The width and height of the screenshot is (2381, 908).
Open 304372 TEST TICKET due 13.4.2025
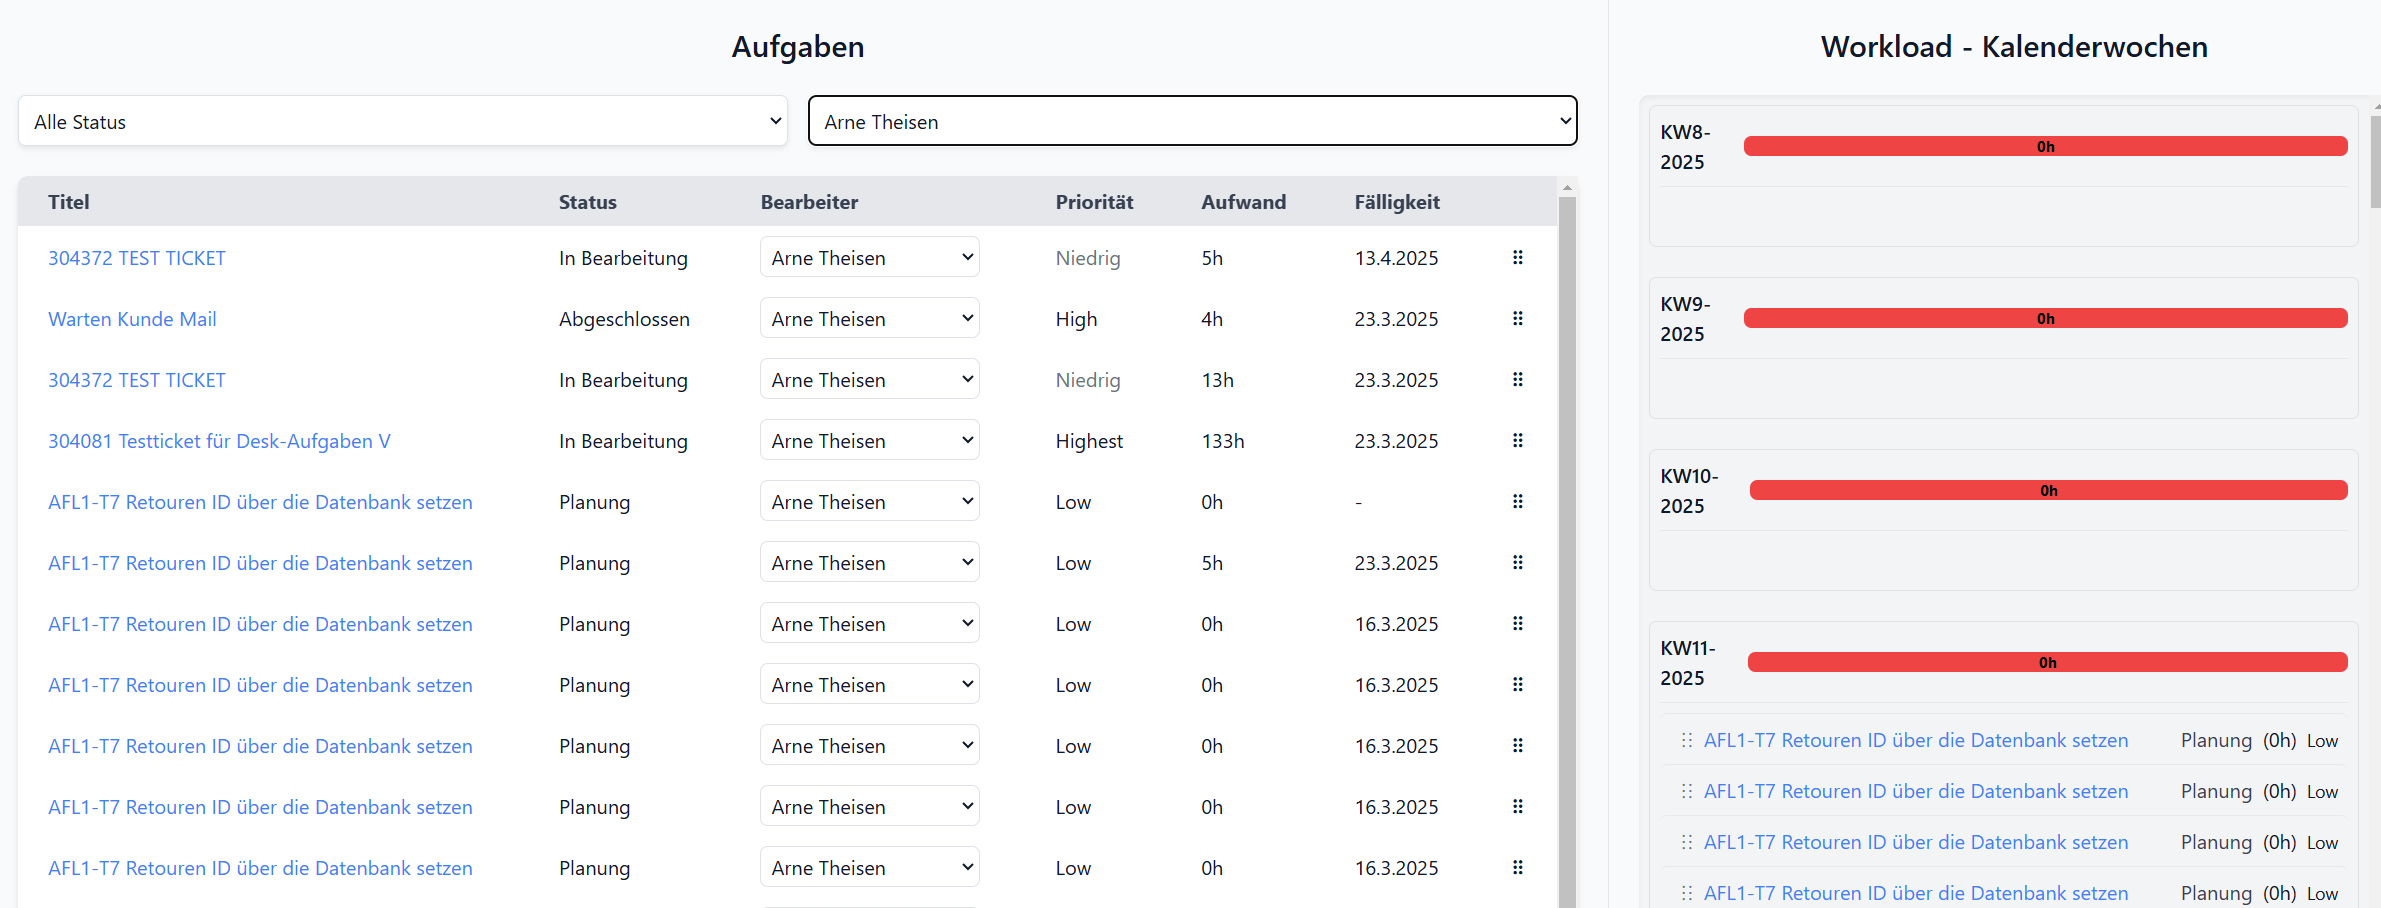click(x=137, y=258)
